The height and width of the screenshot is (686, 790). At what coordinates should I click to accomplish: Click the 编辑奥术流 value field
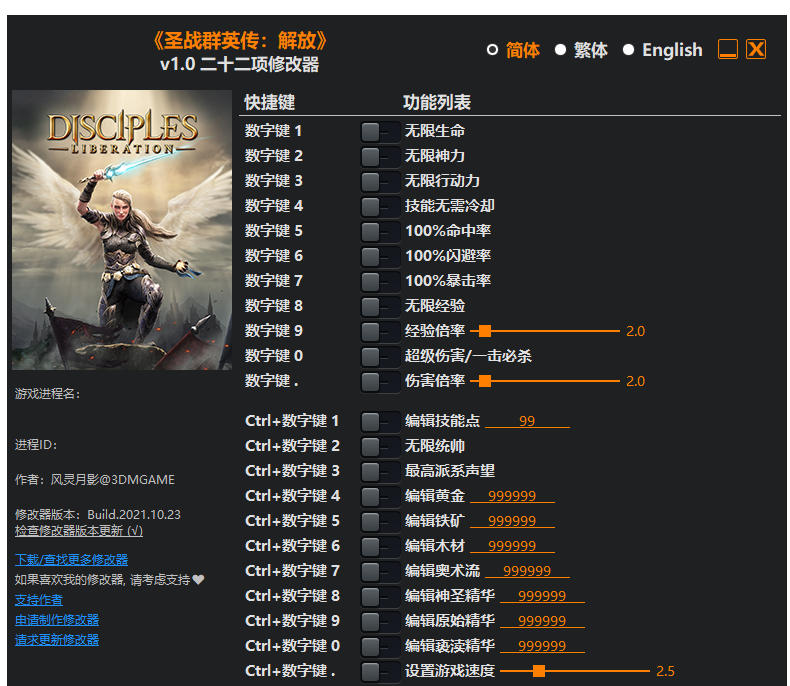point(527,571)
